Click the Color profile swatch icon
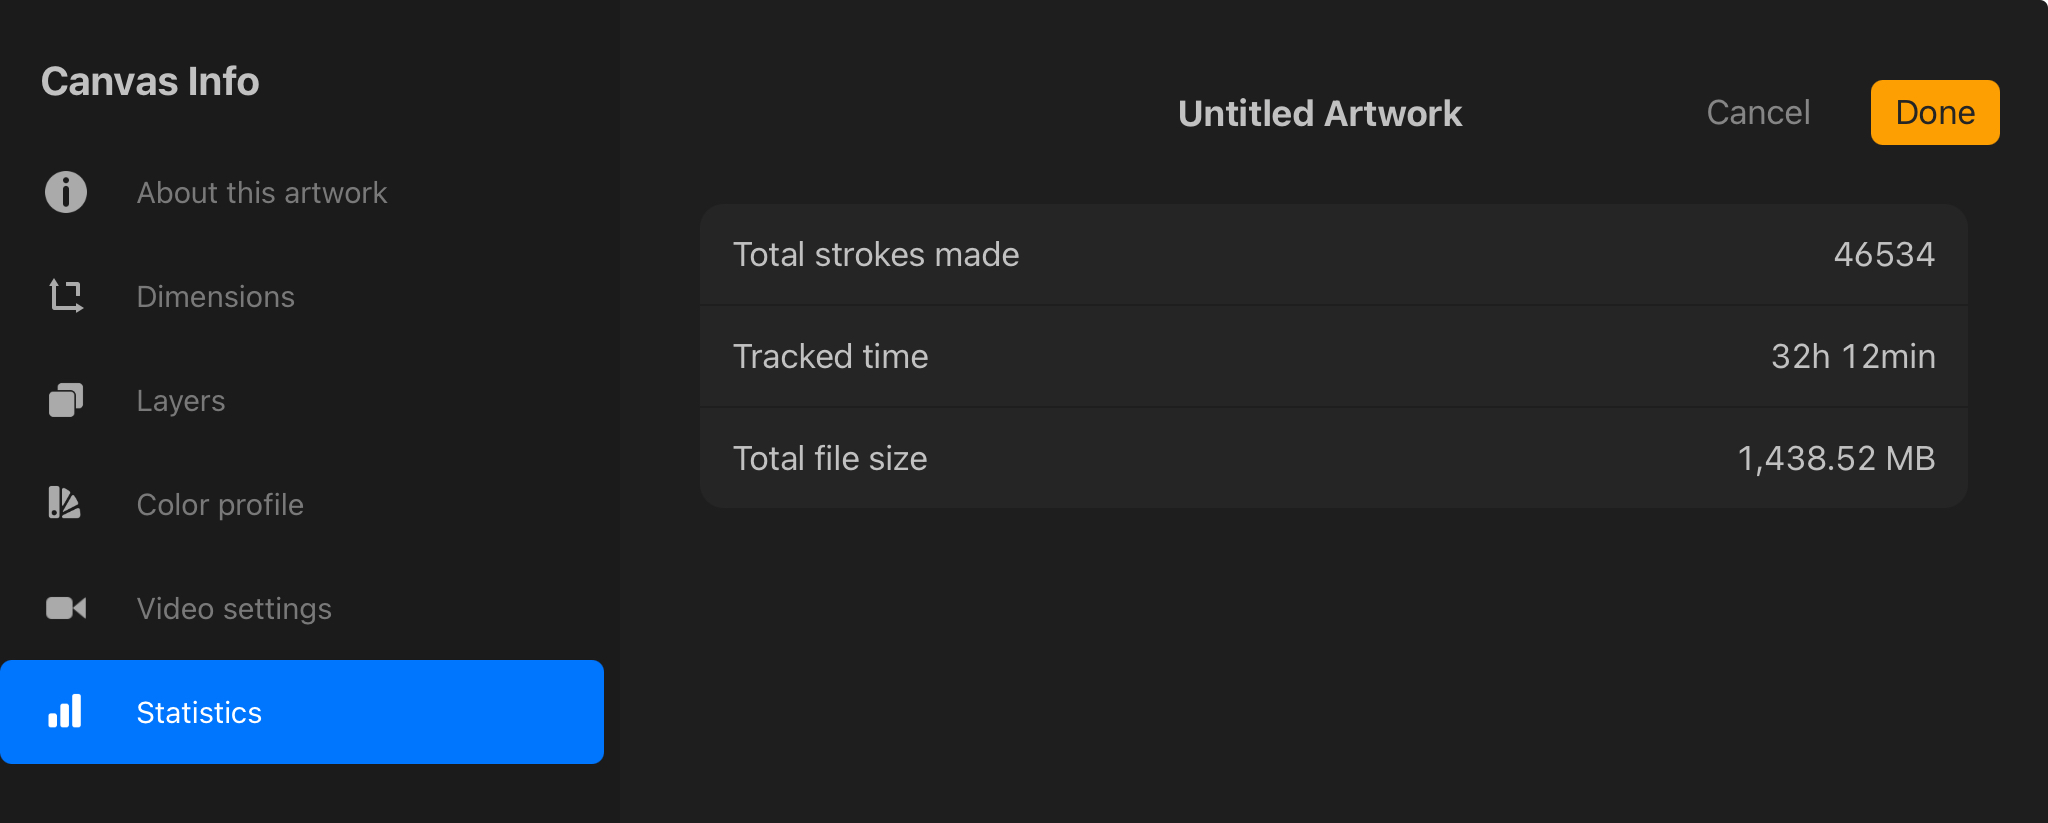2048x823 pixels. point(64,503)
